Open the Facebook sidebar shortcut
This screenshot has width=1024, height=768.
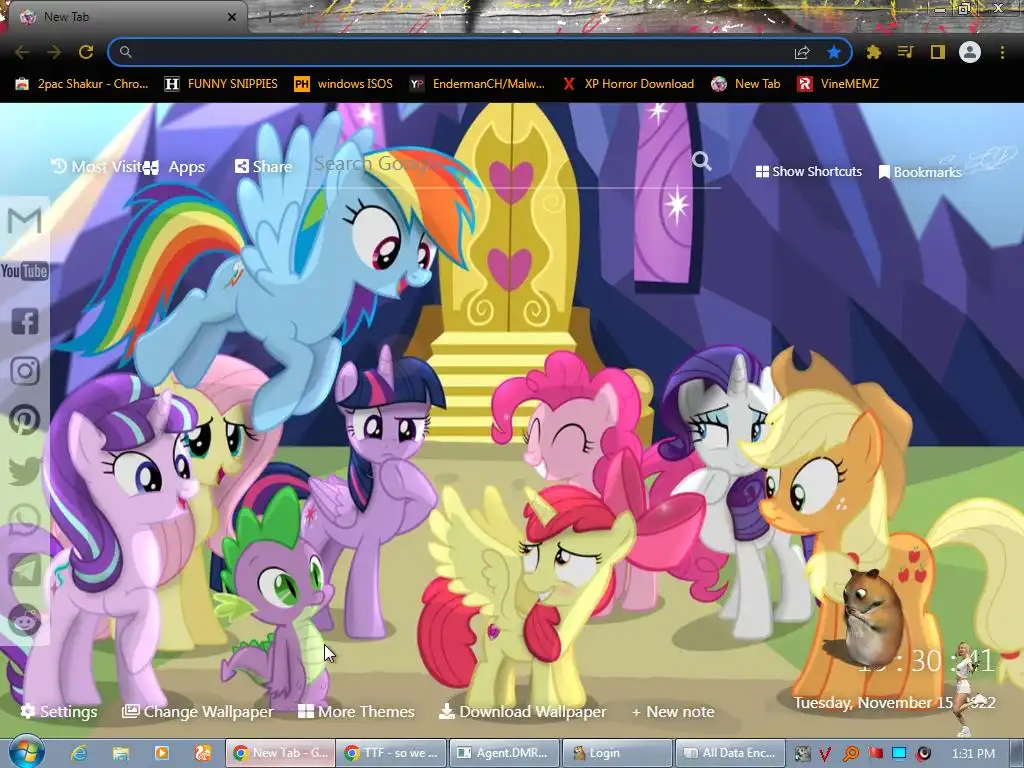coord(25,321)
